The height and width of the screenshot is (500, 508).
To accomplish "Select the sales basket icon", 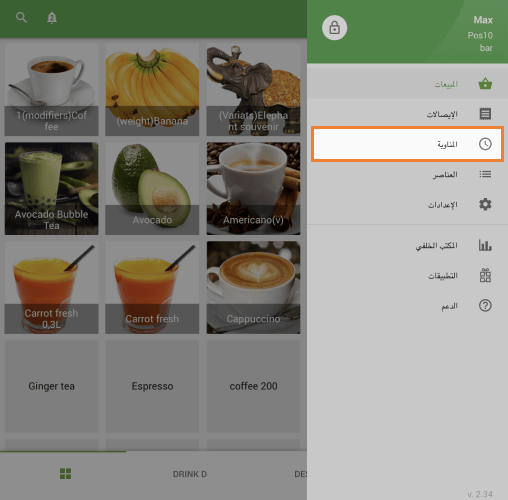I will coord(485,83).
